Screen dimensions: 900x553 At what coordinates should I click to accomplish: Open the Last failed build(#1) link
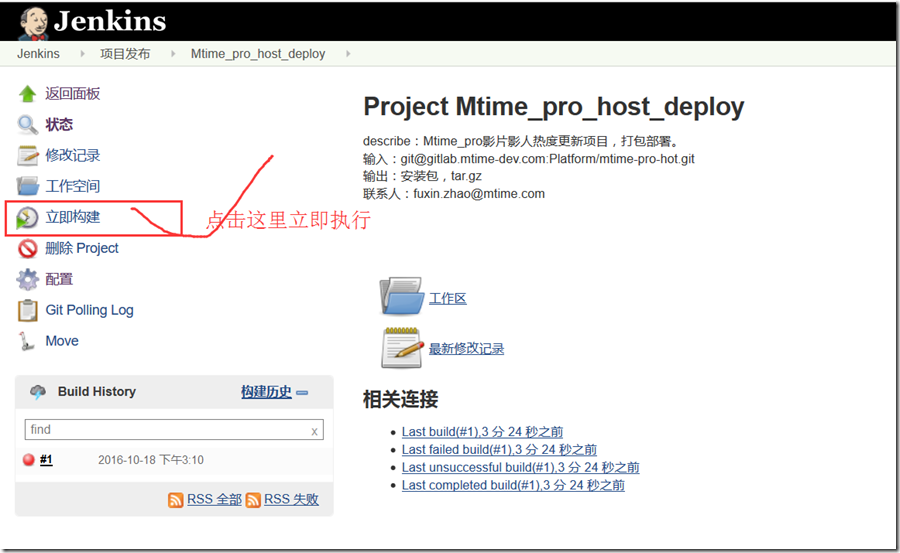[x=499, y=450]
